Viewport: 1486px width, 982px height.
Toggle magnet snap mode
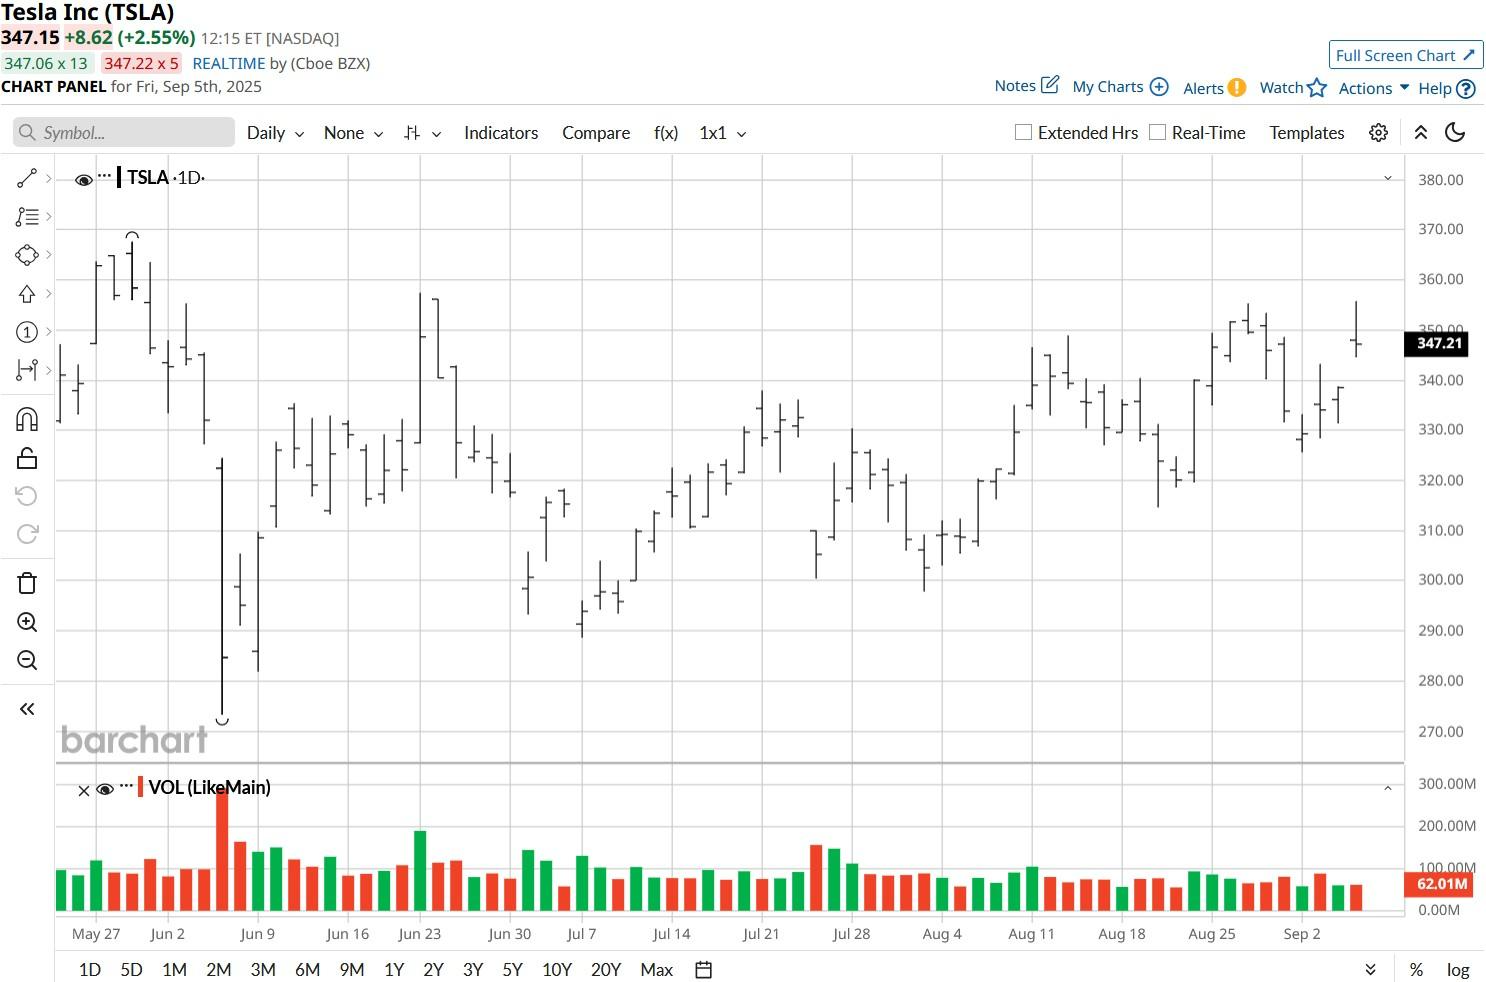tap(27, 419)
